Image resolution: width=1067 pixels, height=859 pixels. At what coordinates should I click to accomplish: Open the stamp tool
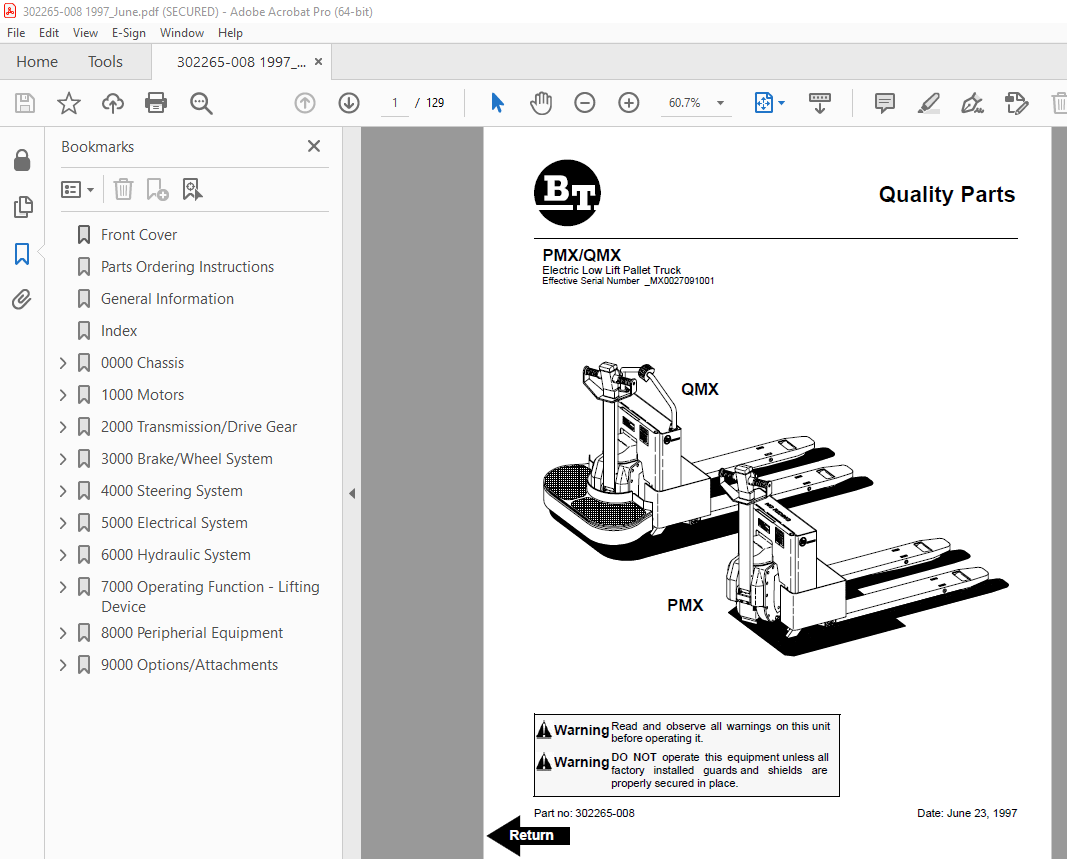coord(1016,103)
